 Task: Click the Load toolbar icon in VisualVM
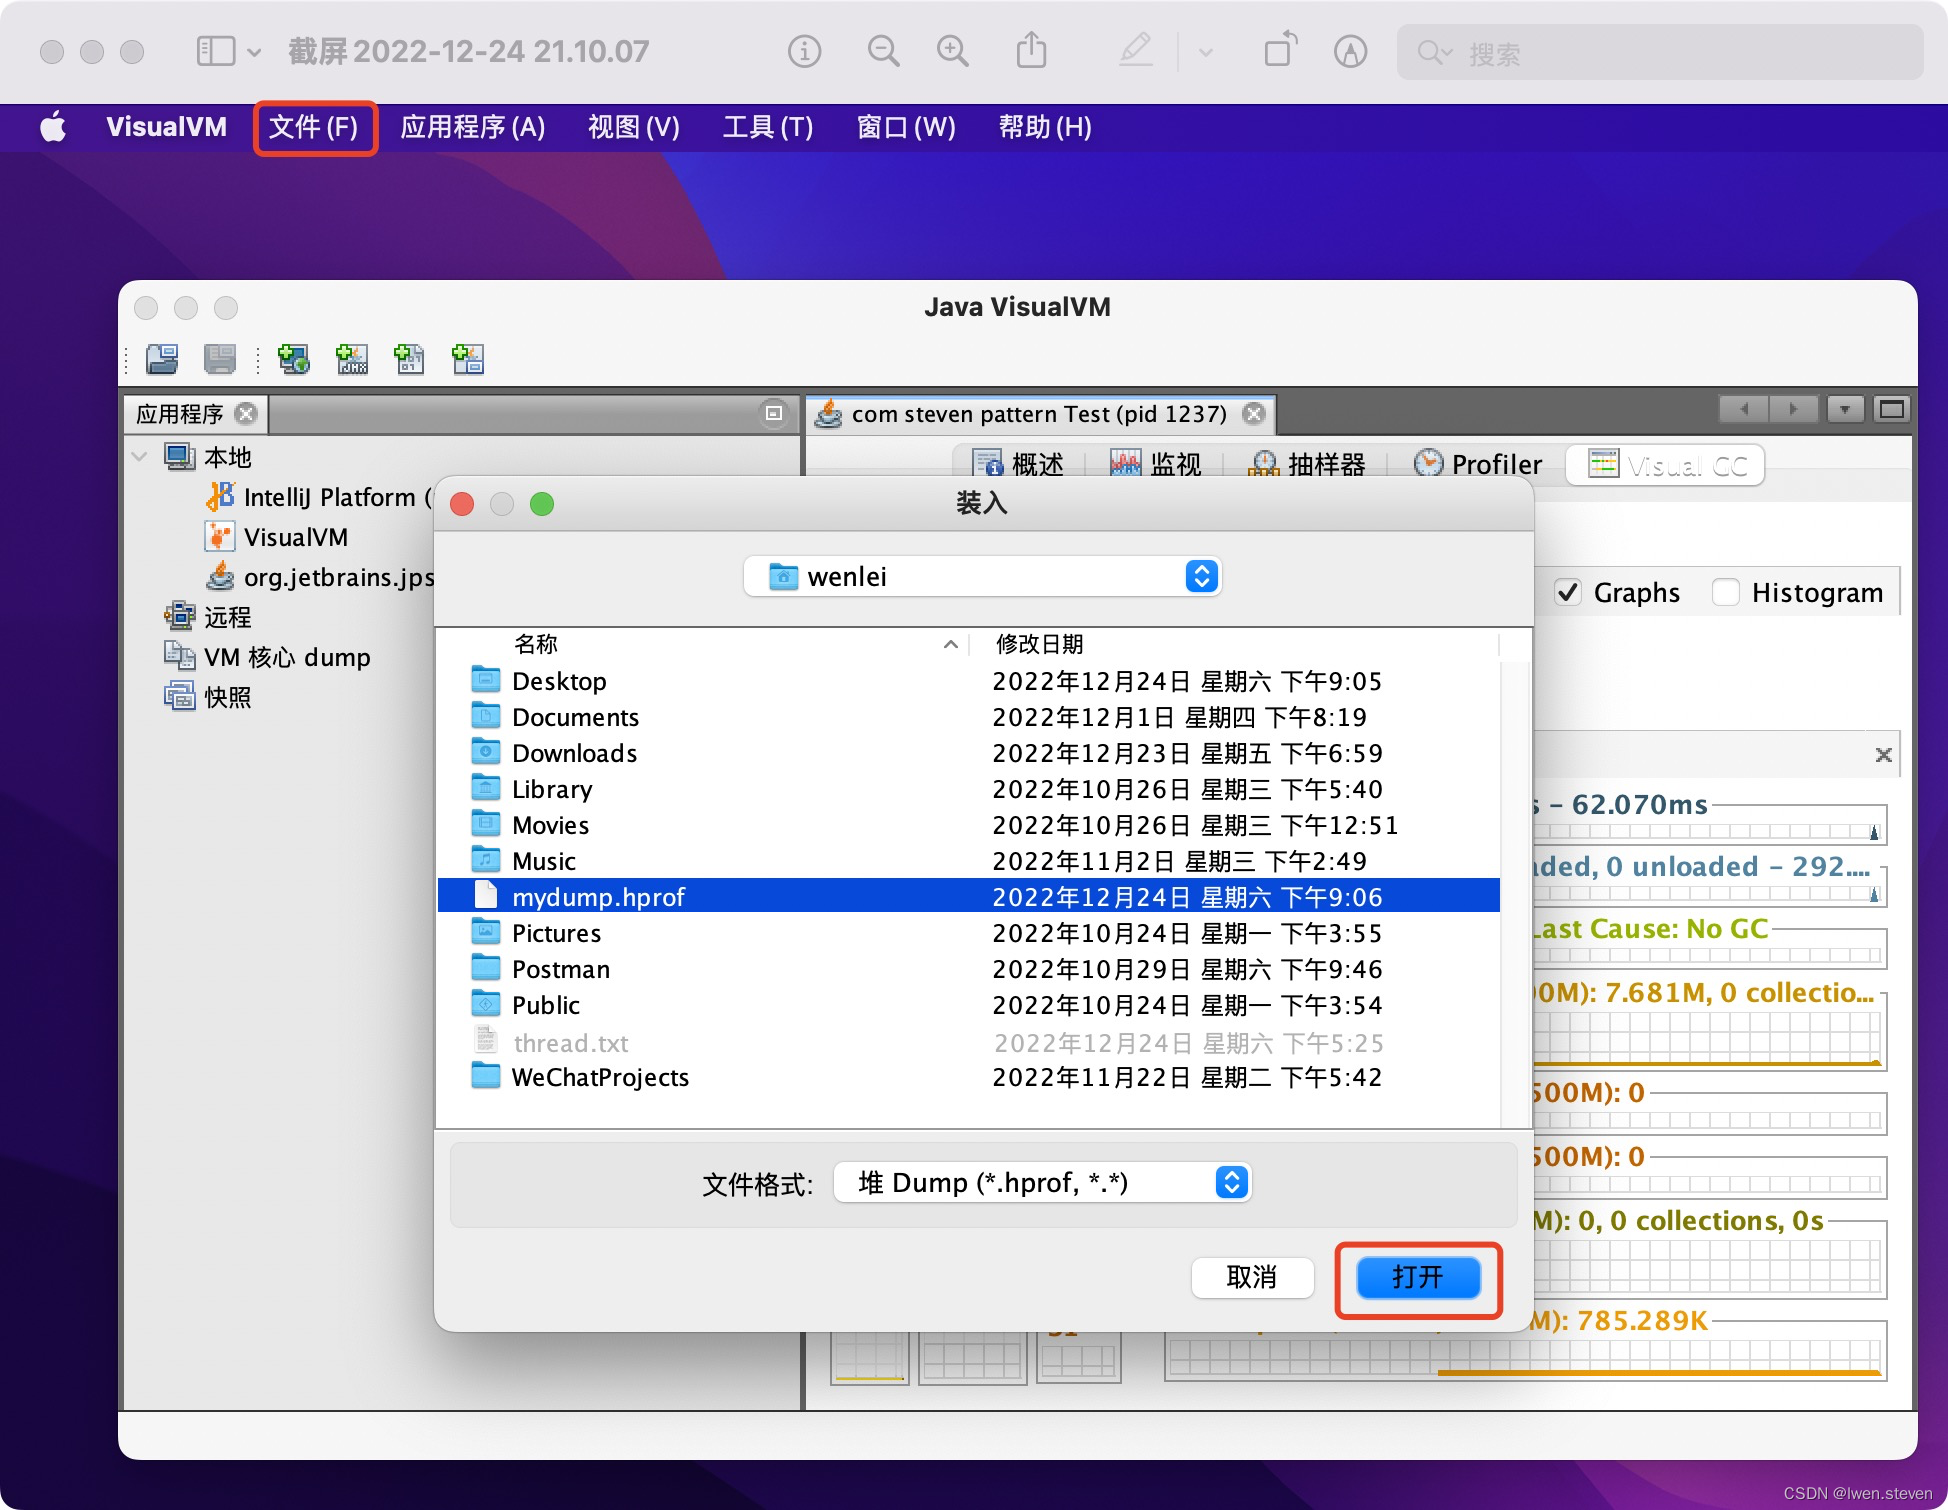pyautogui.click(x=162, y=358)
